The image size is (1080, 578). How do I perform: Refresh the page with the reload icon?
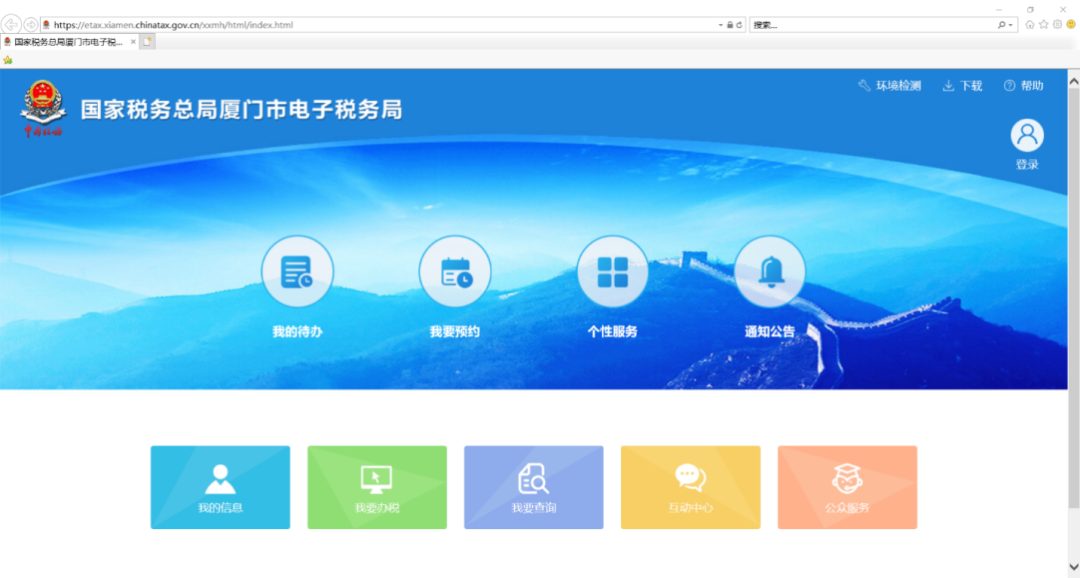point(739,25)
